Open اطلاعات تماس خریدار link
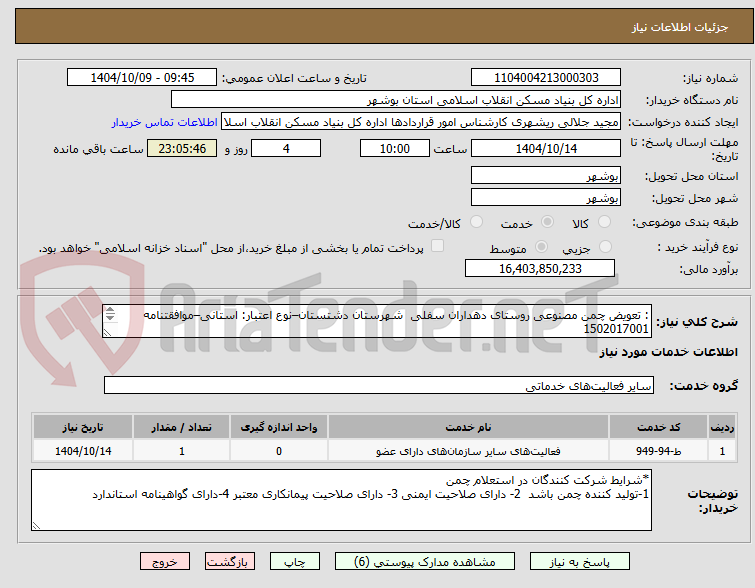The width and height of the screenshot is (755, 588). coord(165,122)
